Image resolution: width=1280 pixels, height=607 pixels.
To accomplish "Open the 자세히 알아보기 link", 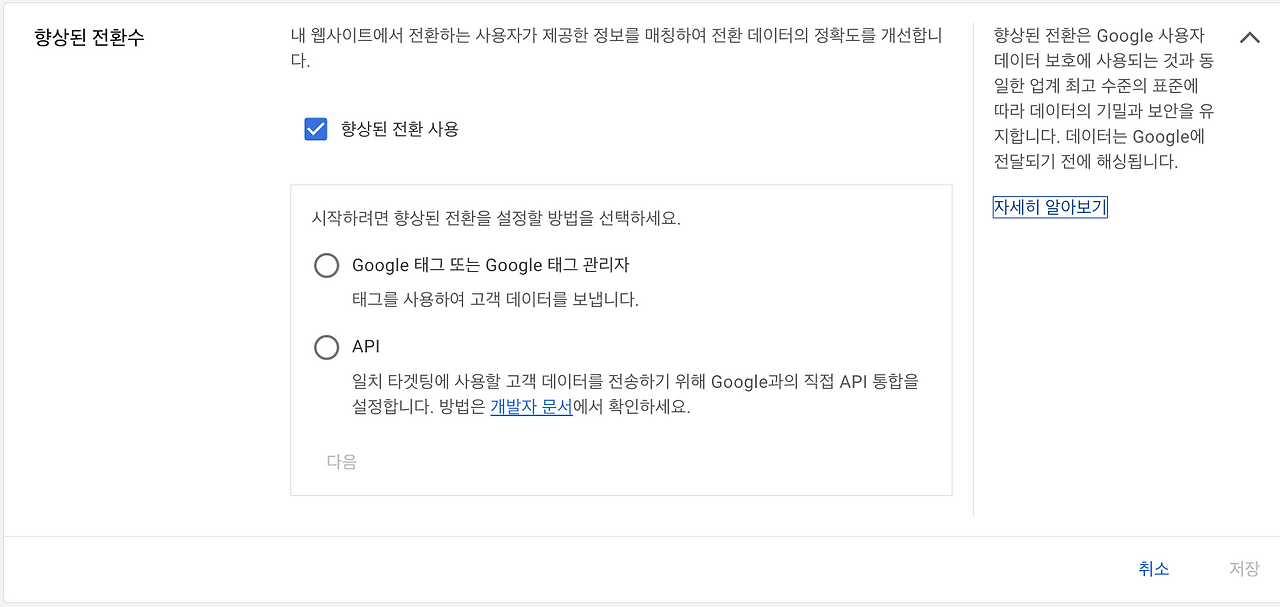I will coord(1049,207).
